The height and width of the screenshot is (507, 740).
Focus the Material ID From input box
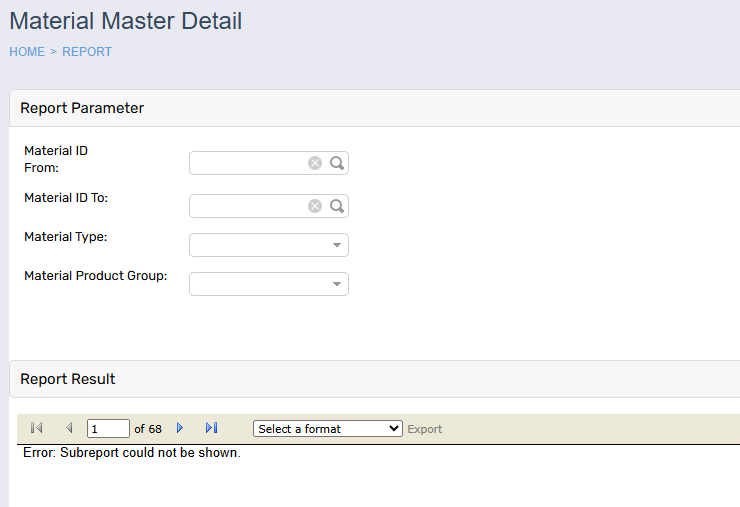(248, 163)
